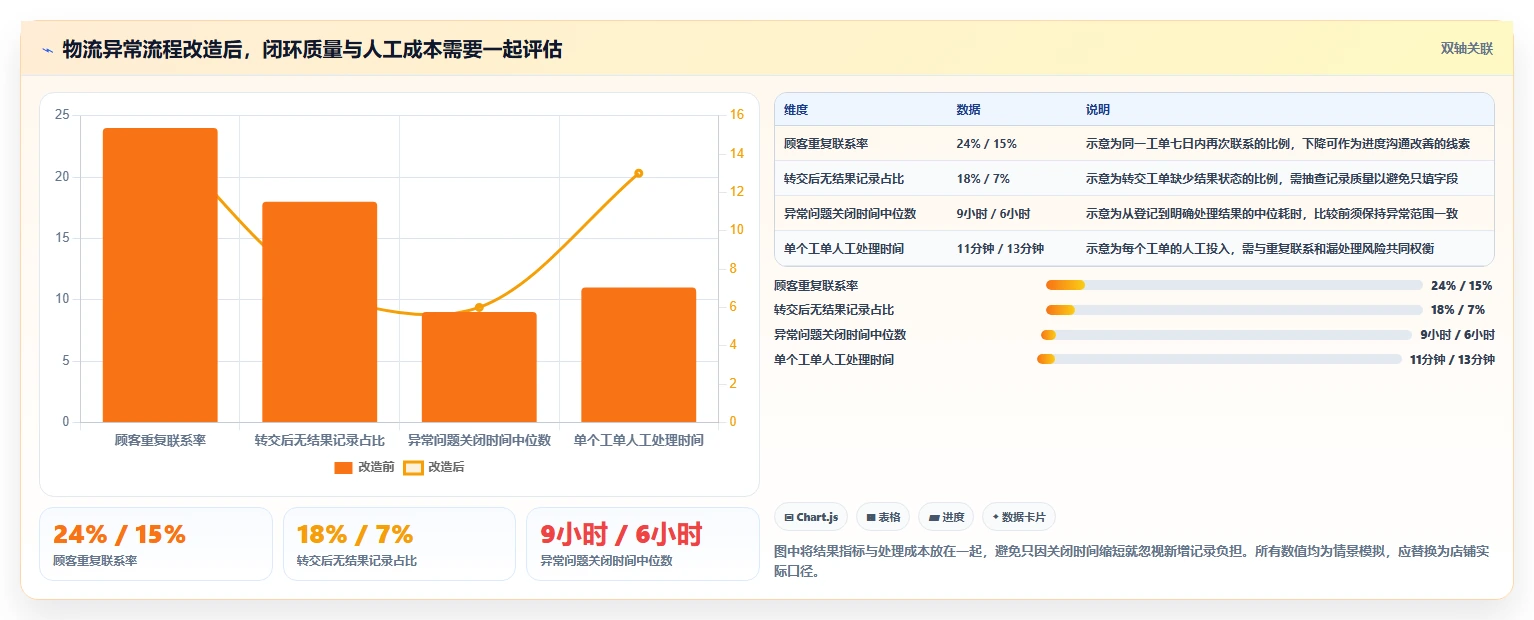Click the 11分钟 / 13分钟 table cell
This screenshot has height=620, width=1534.
[1000, 249]
